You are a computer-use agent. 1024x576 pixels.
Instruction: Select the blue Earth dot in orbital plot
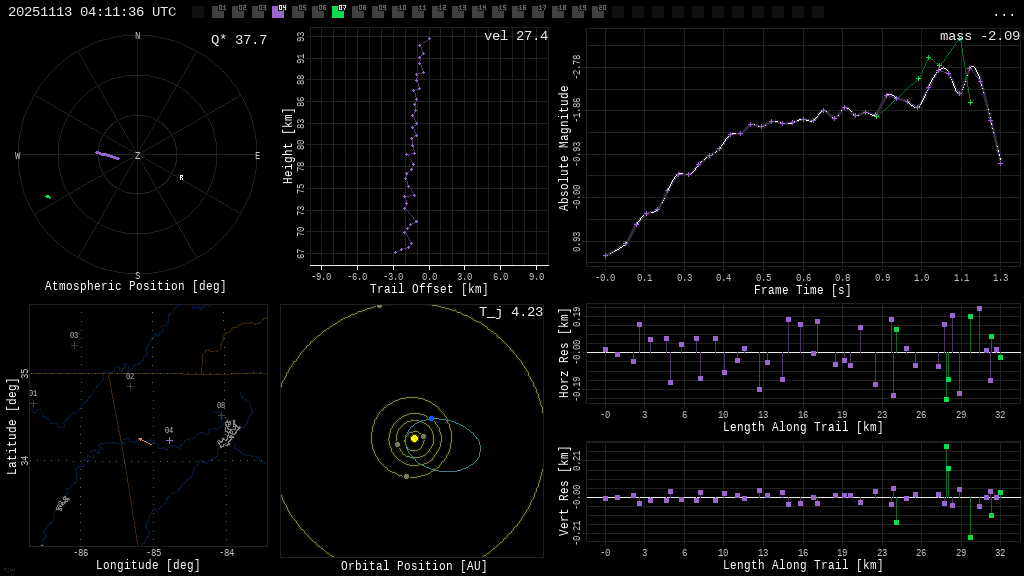pyautogui.click(x=431, y=418)
